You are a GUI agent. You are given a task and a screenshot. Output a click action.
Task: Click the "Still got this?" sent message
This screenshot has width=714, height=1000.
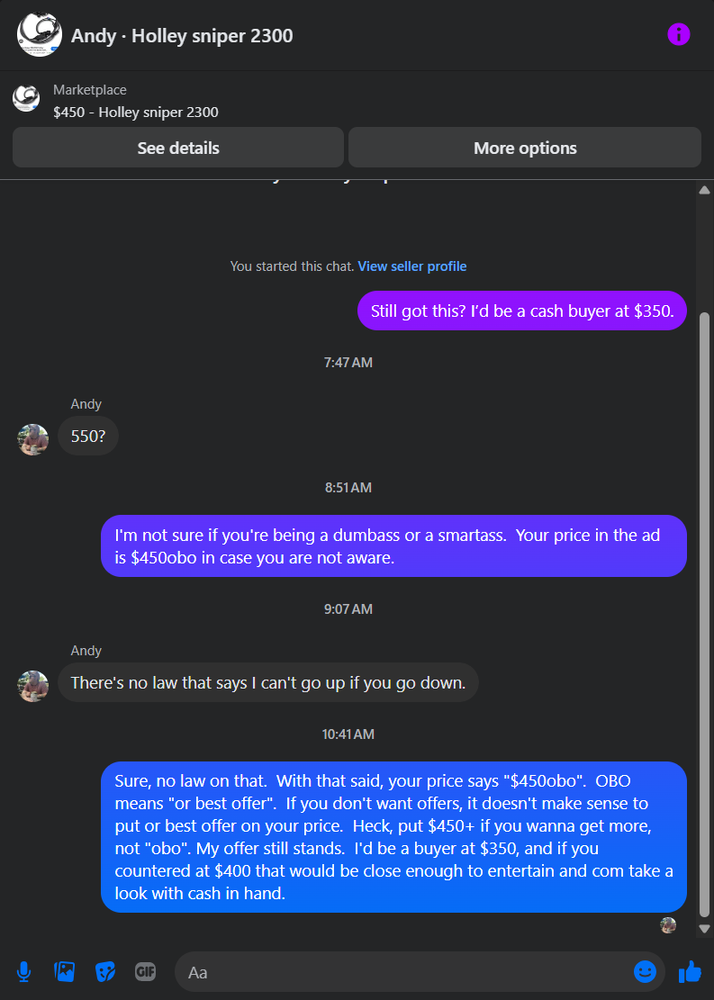(x=522, y=310)
